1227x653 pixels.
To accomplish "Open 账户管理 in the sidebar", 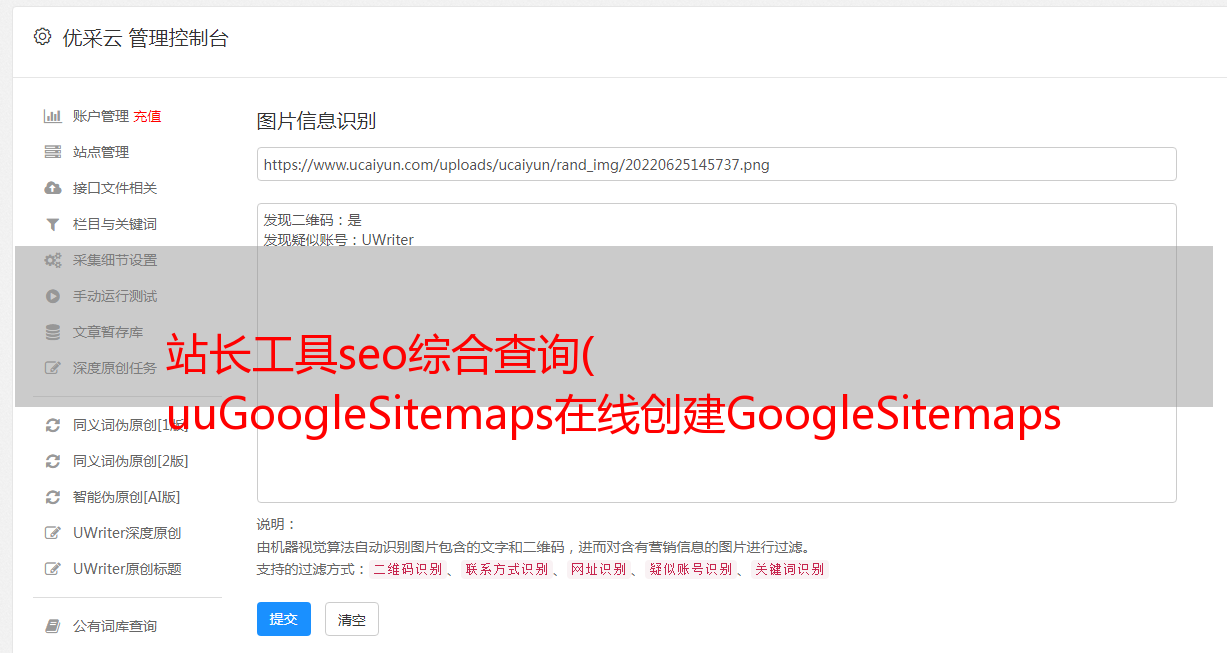I will pyautogui.click(x=101, y=116).
